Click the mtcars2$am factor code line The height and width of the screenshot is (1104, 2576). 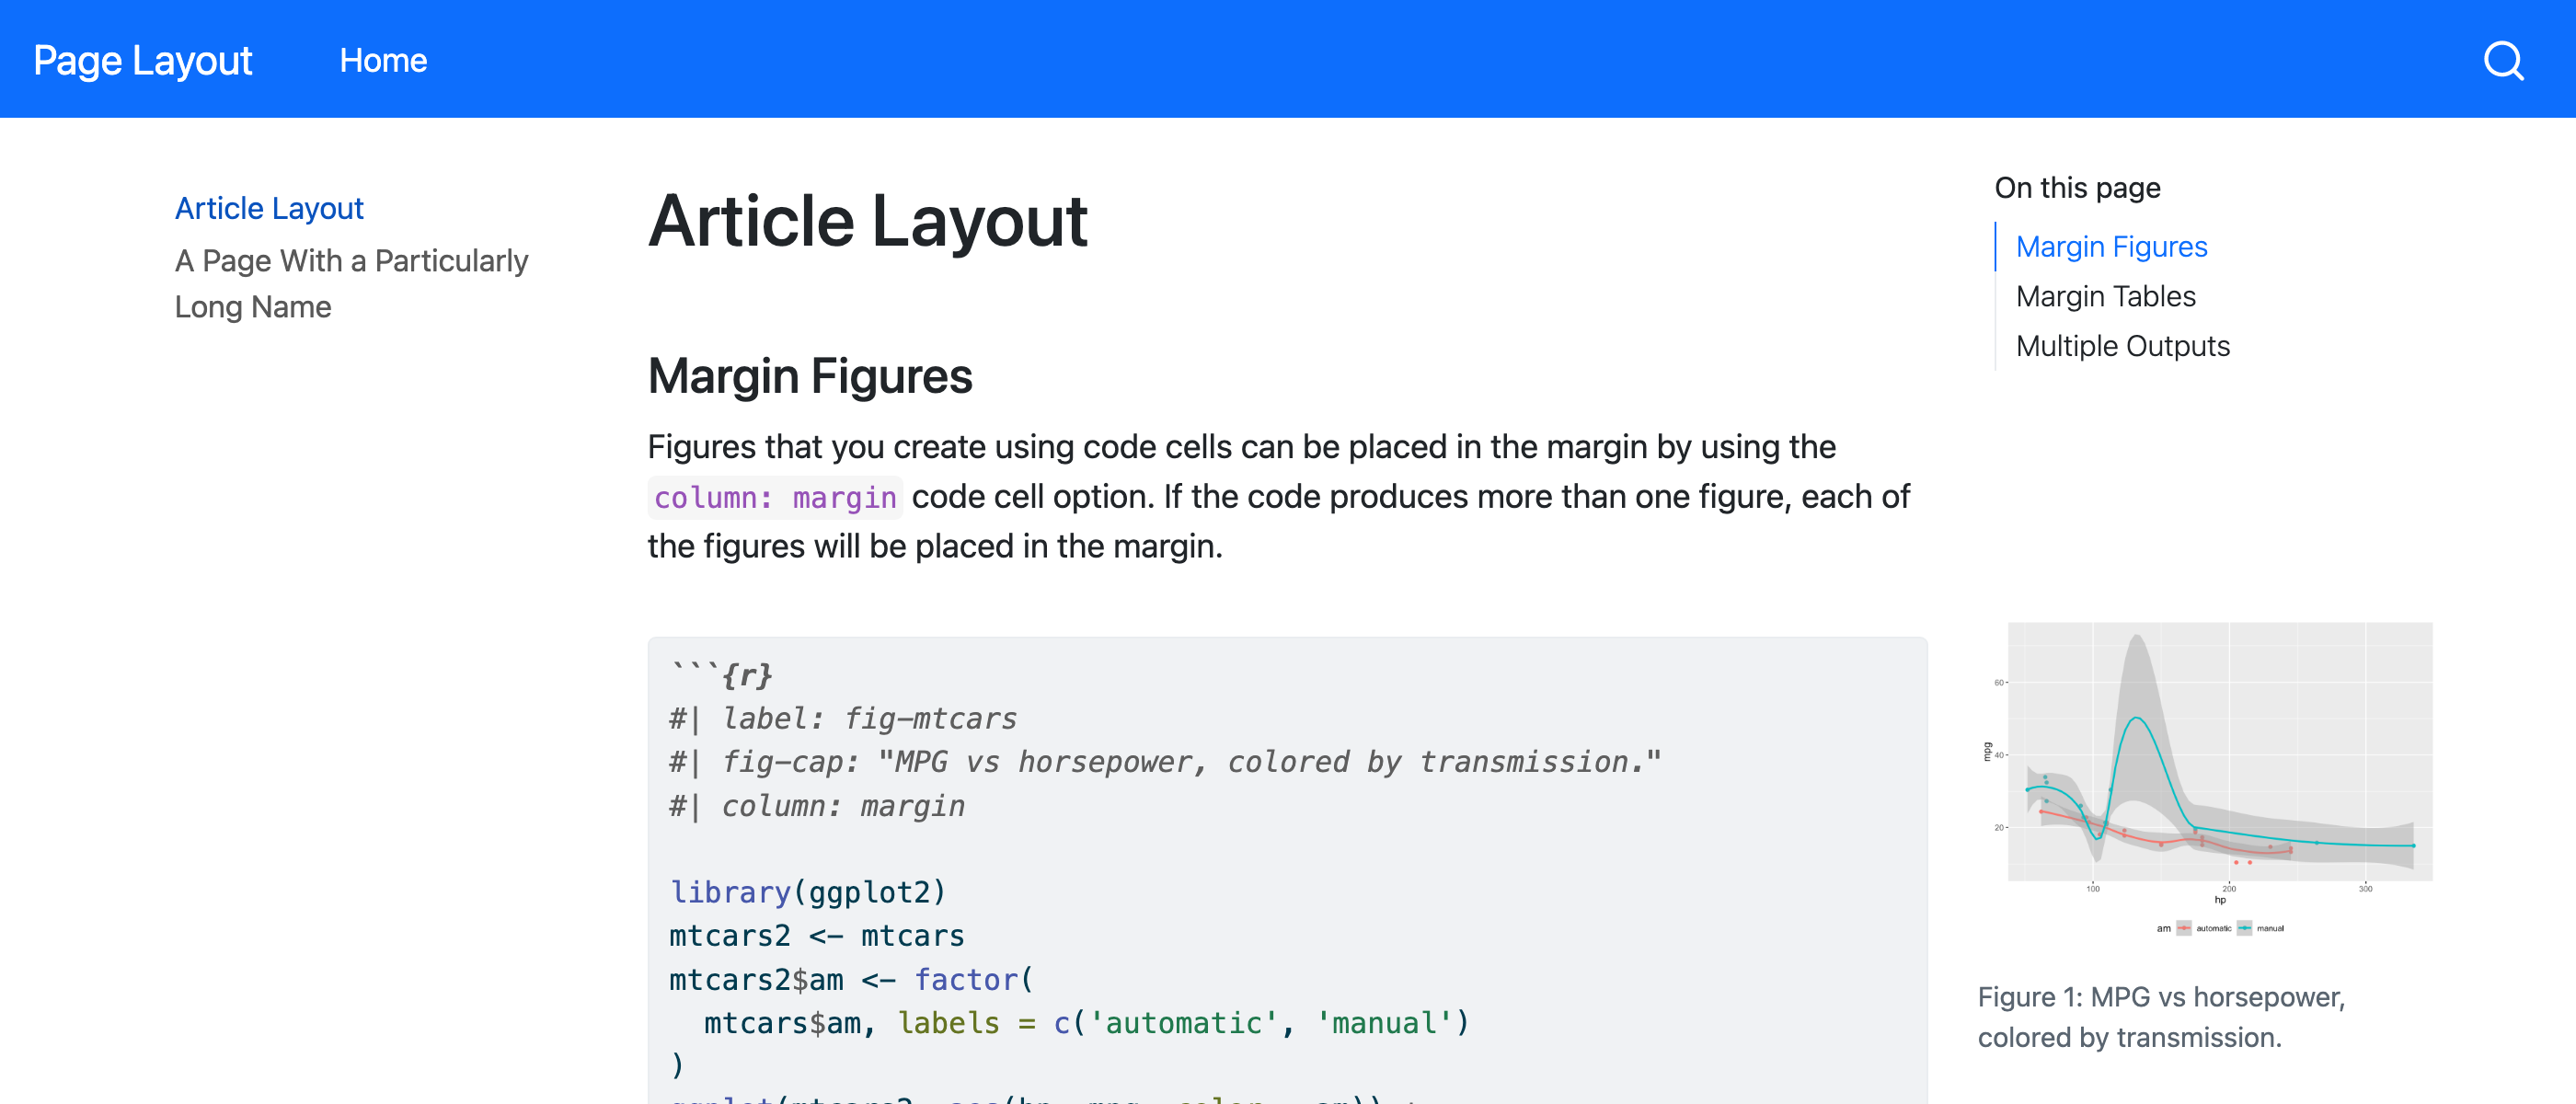pyautogui.click(x=850, y=979)
